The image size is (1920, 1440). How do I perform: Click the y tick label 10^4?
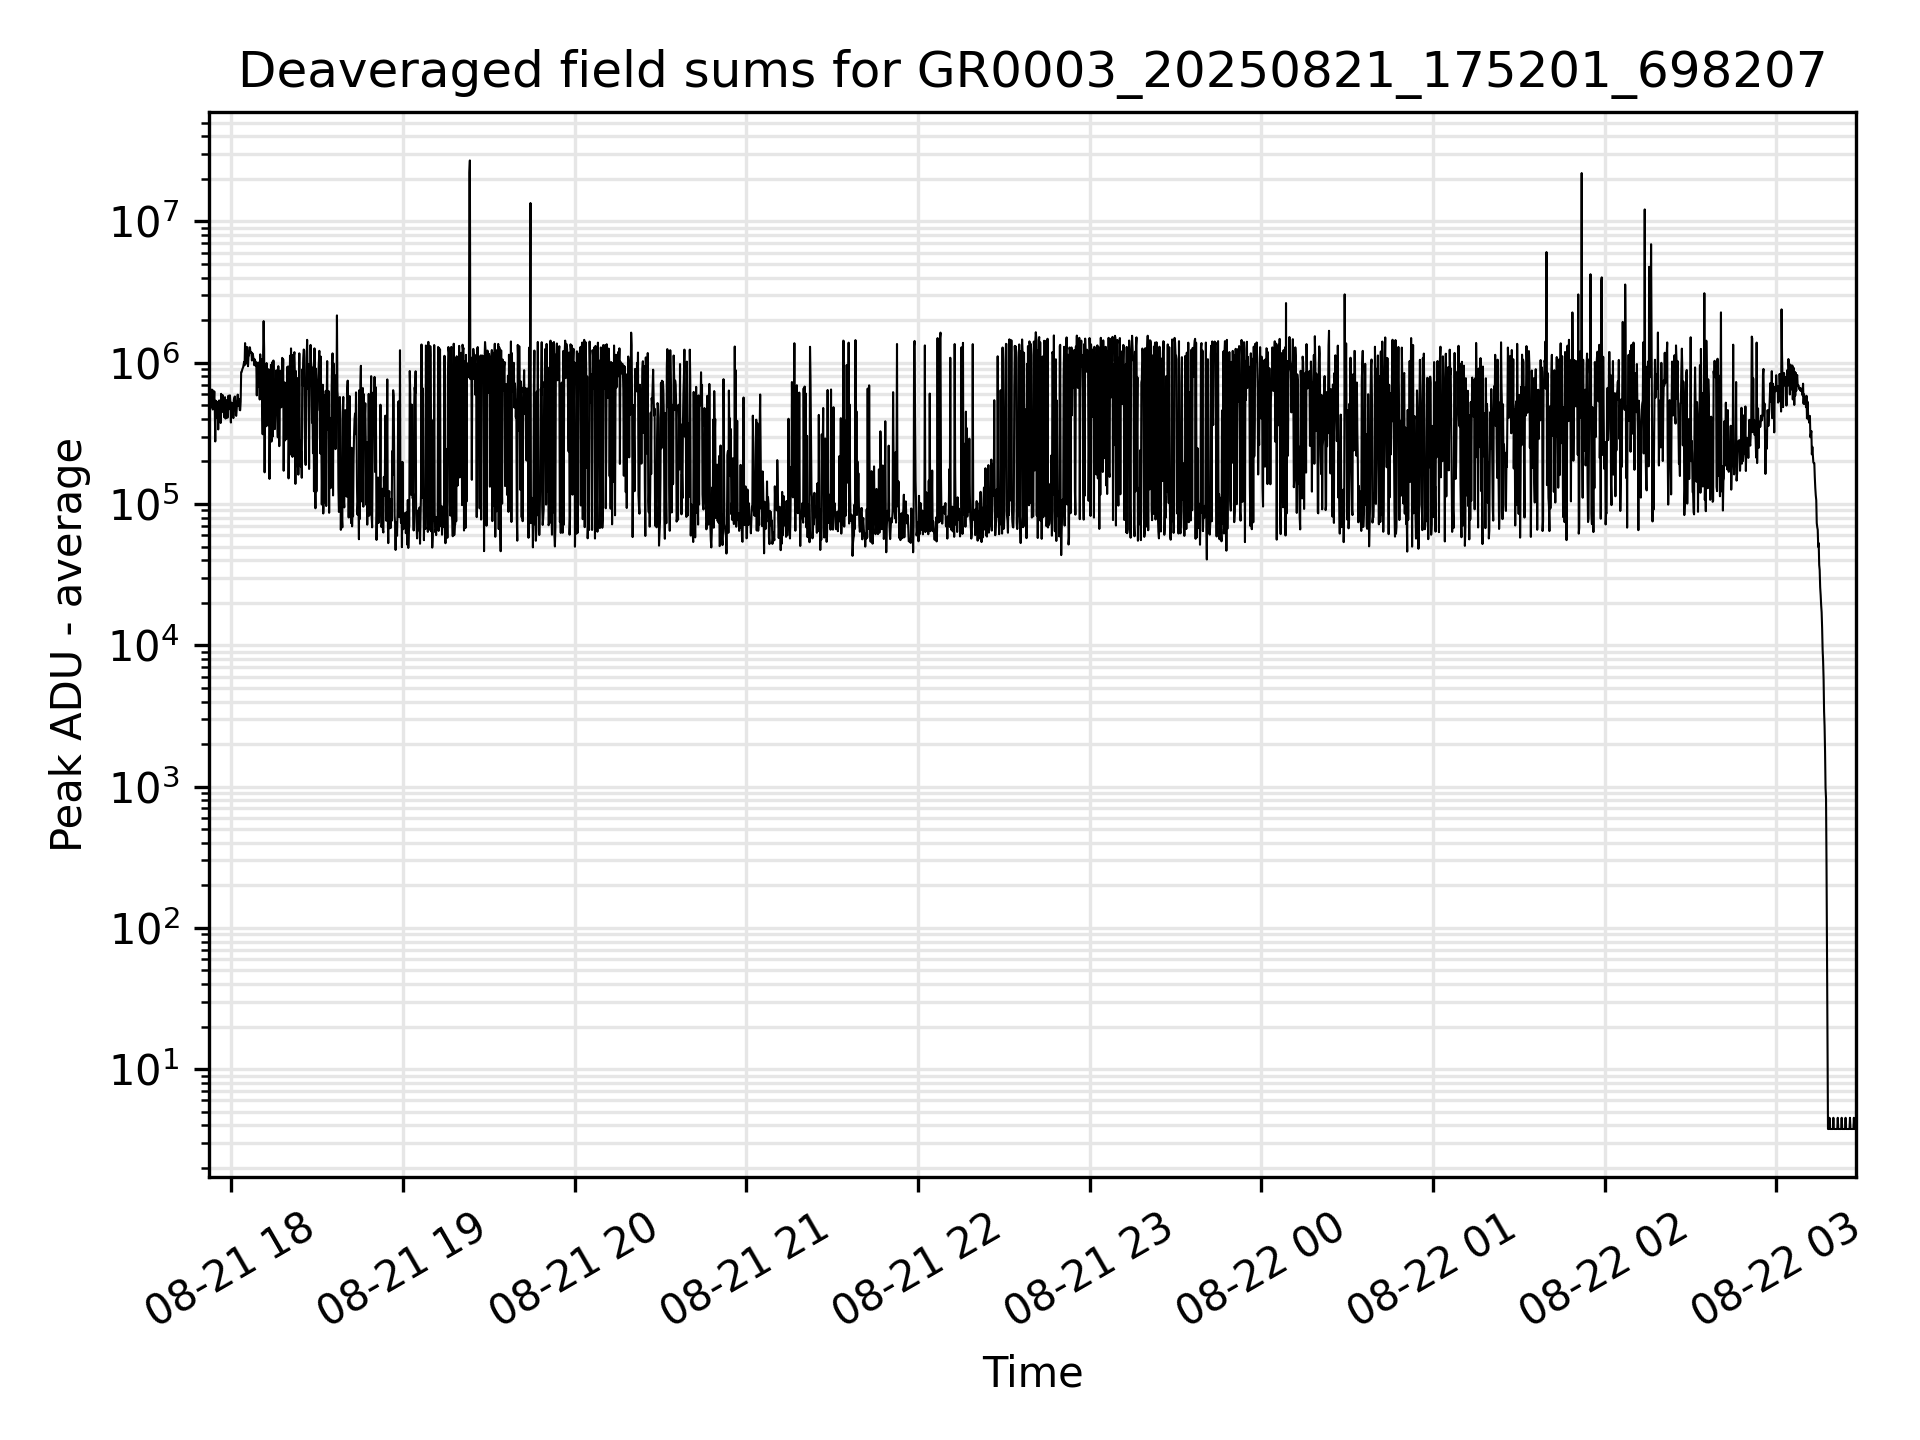point(144,645)
